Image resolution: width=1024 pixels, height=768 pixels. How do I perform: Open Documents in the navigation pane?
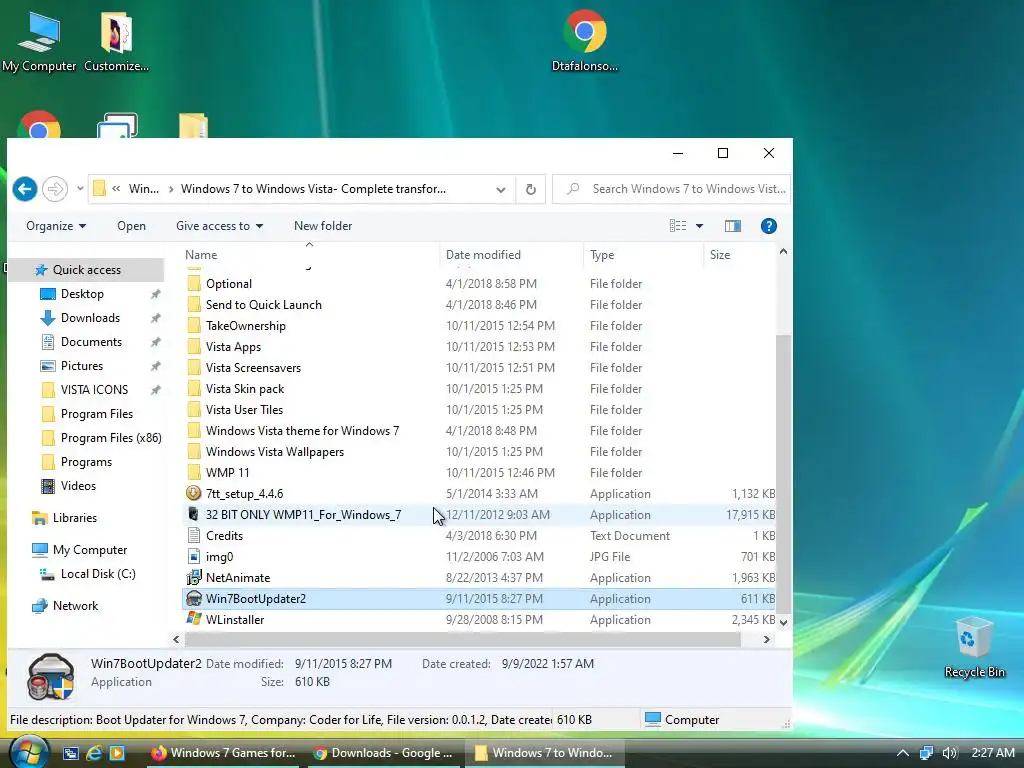tap(91, 342)
